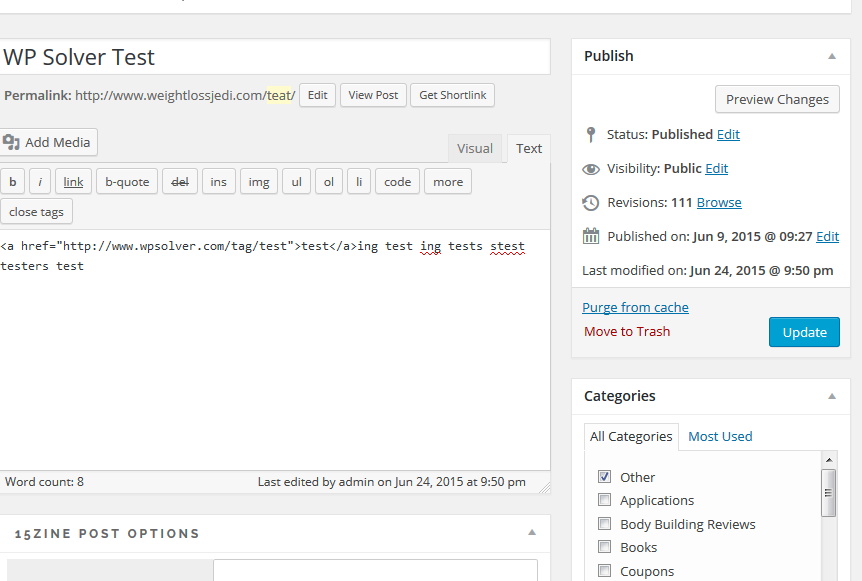Screen dimensions: 862x581
Task: Click the word 'testers' in editor
Action: (25, 266)
